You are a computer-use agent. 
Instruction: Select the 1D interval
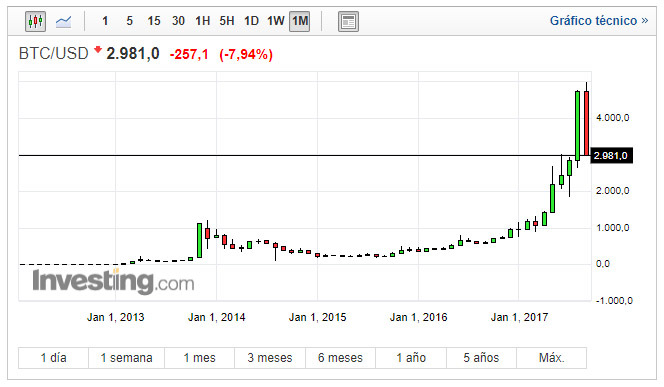tap(251, 21)
